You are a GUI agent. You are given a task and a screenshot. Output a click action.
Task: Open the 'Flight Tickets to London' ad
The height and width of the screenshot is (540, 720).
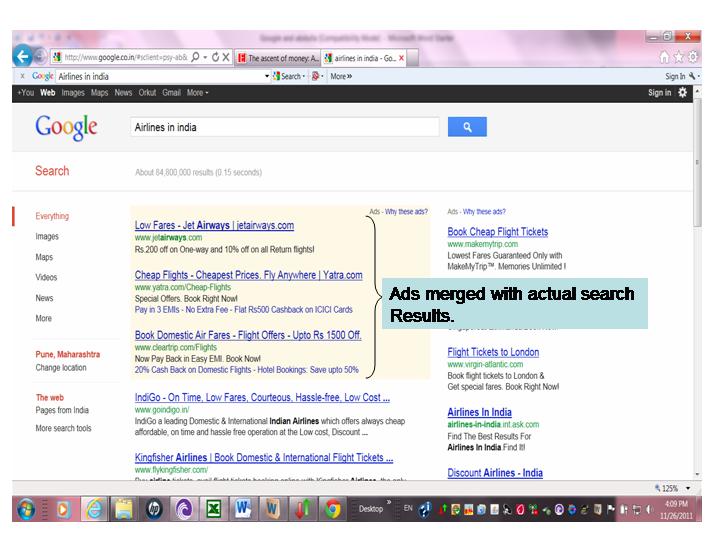click(493, 352)
